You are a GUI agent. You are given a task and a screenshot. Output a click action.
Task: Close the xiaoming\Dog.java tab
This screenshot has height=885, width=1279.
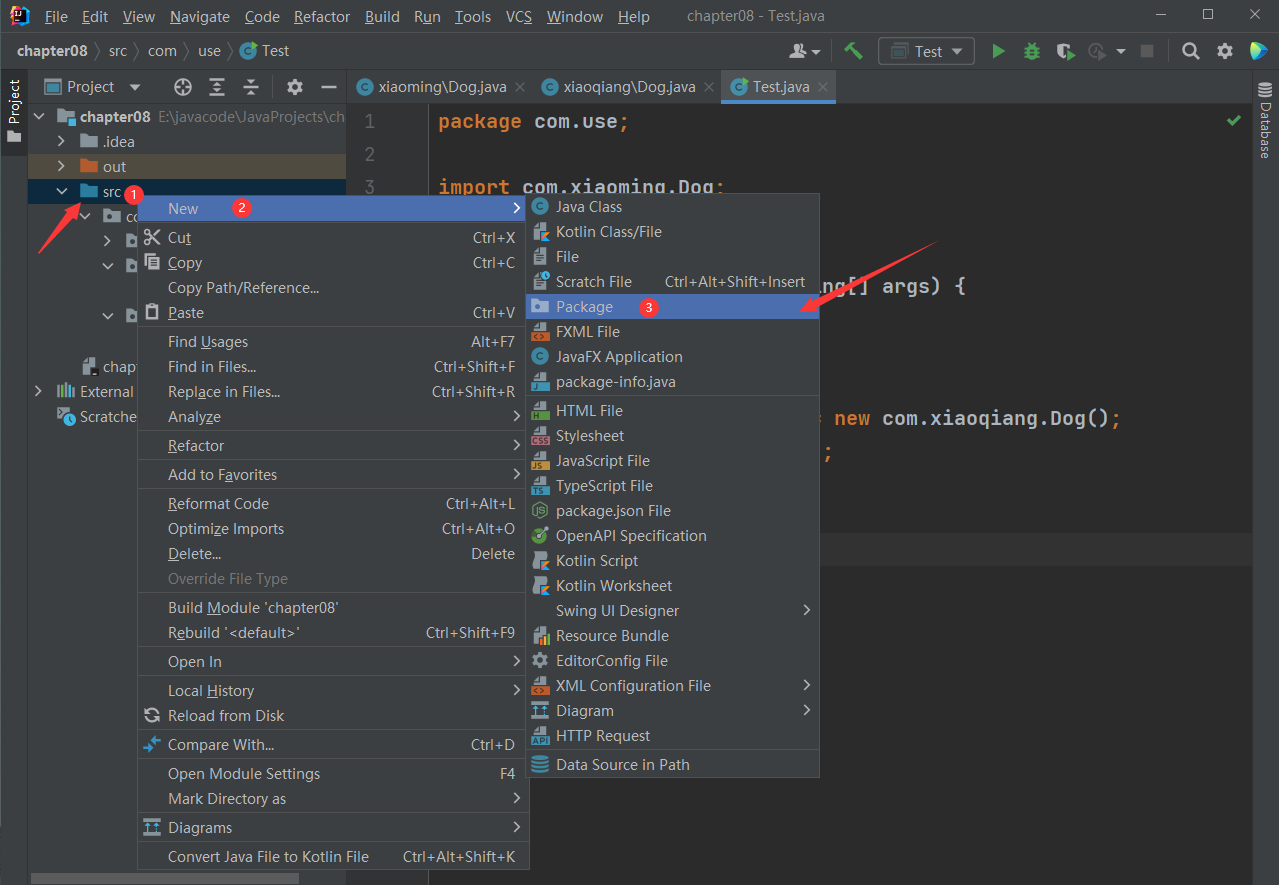point(520,87)
